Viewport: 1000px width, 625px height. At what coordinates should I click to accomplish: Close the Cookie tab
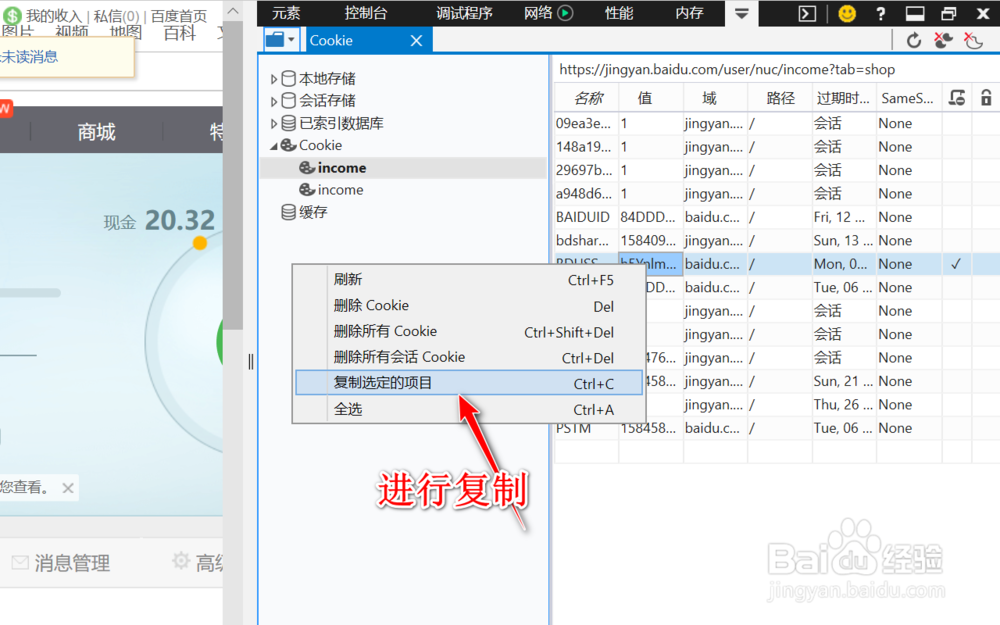(416, 40)
